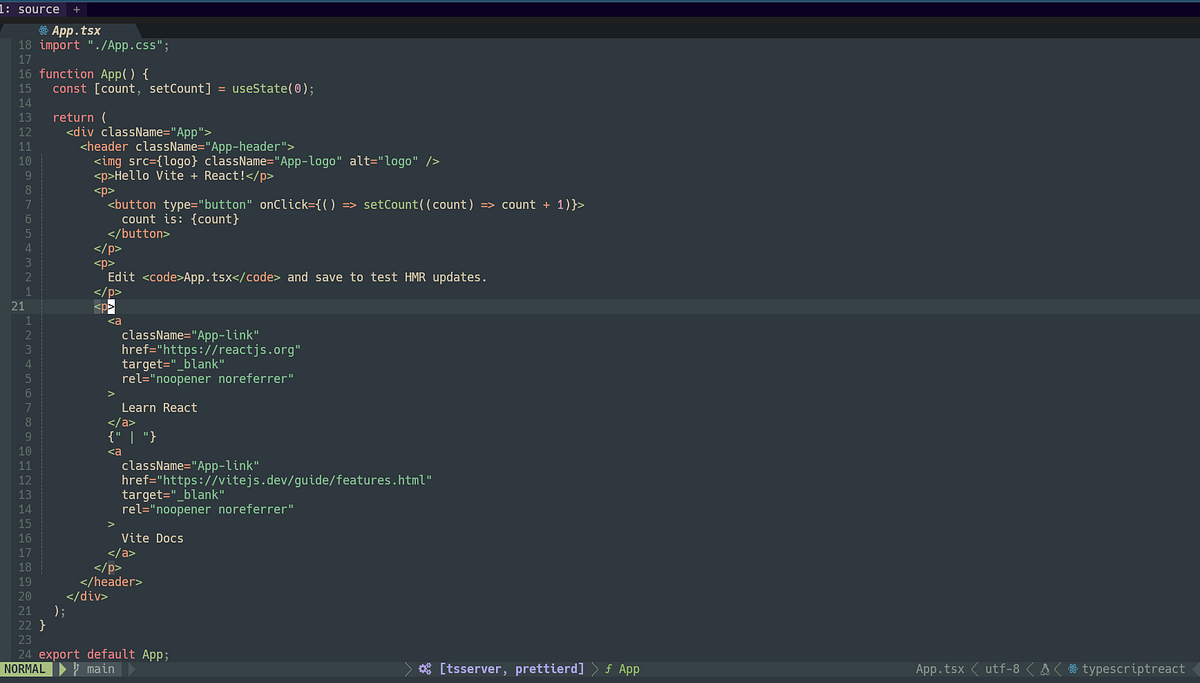Click the React icon on the App.tsx buffer tab
This screenshot has width=1200, height=683.
tap(45, 30)
